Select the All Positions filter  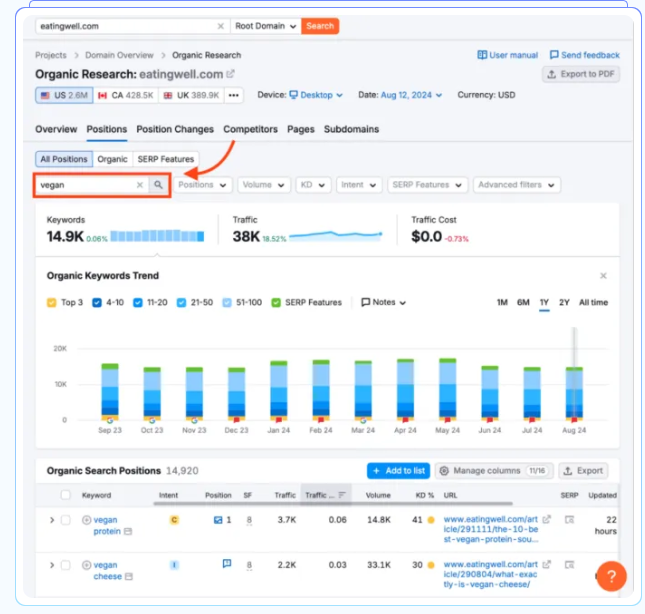click(x=64, y=159)
